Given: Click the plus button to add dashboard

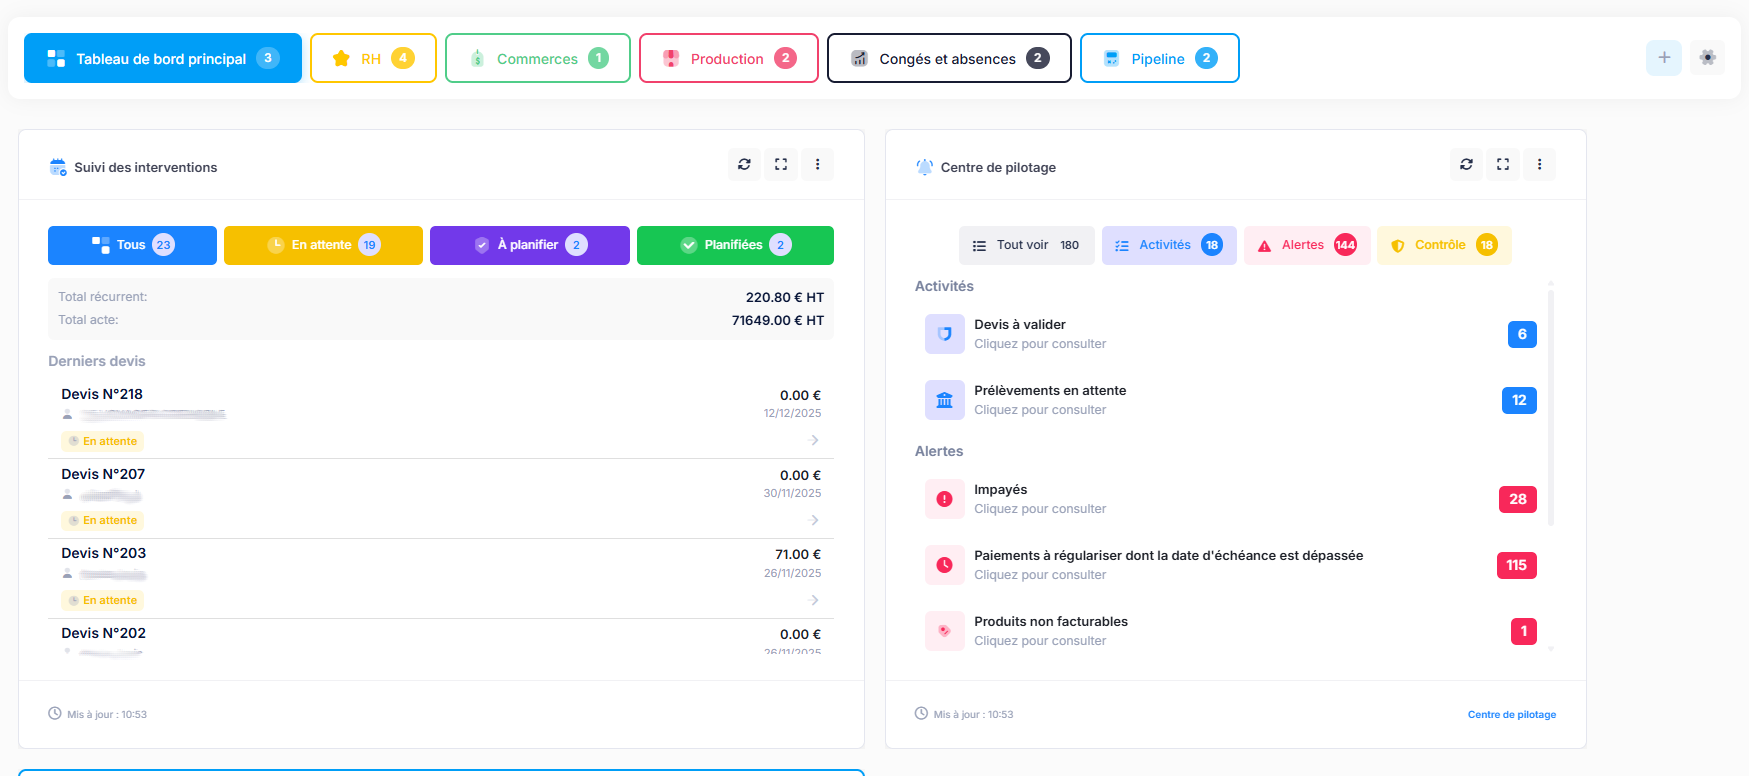Looking at the screenshot, I should (1664, 58).
